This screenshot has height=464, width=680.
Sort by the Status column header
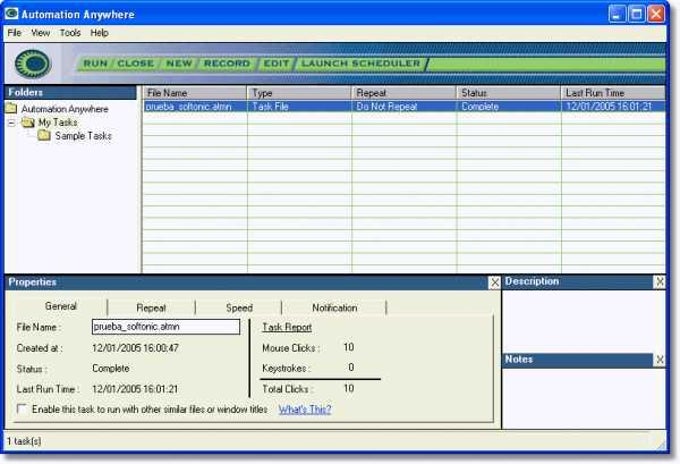pyautogui.click(x=509, y=93)
